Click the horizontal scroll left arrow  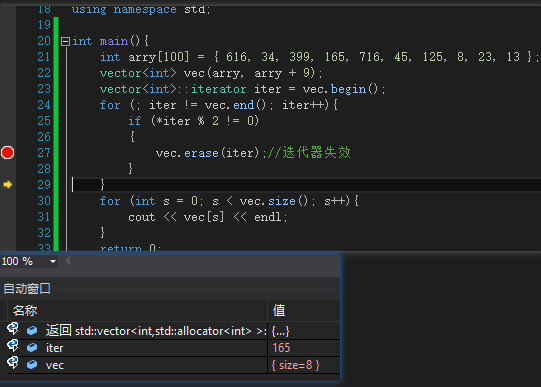[x=68, y=261]
